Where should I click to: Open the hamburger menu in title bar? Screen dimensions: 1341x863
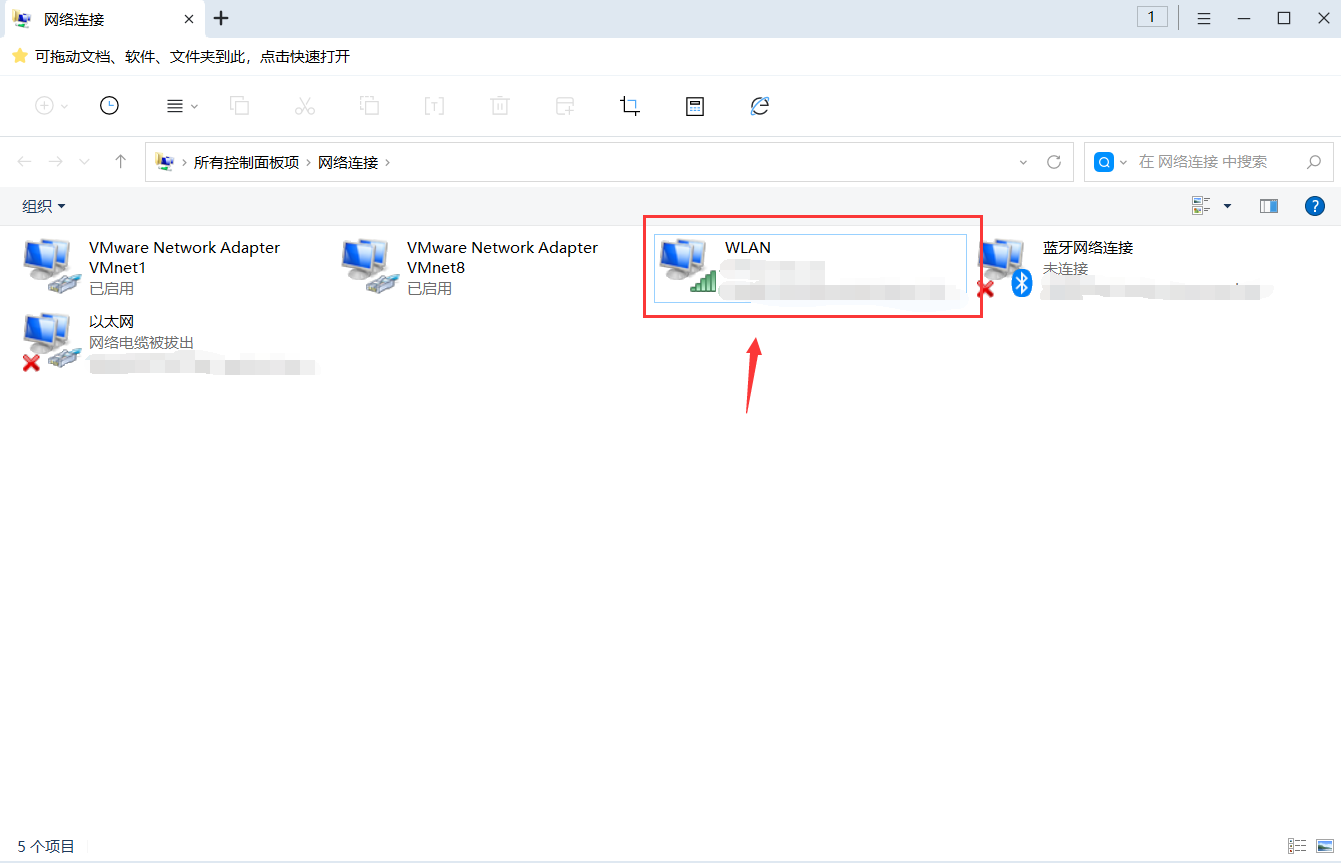click(1204, 18)
